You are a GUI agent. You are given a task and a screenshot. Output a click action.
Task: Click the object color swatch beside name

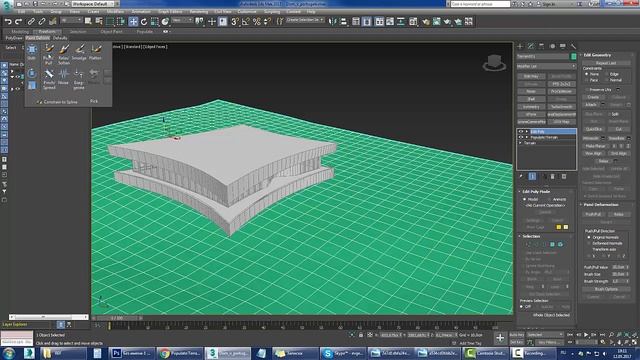pyautogui.click(x=573, y=56)
